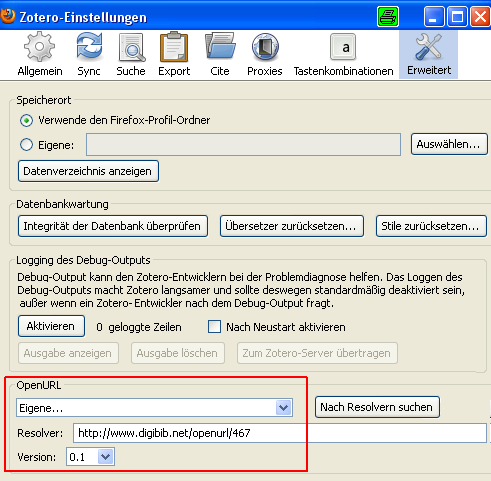Viewport: 491px width, 481px height.
Task: Close the Zotero-Einstellungen window
Action: pos(480,16)
